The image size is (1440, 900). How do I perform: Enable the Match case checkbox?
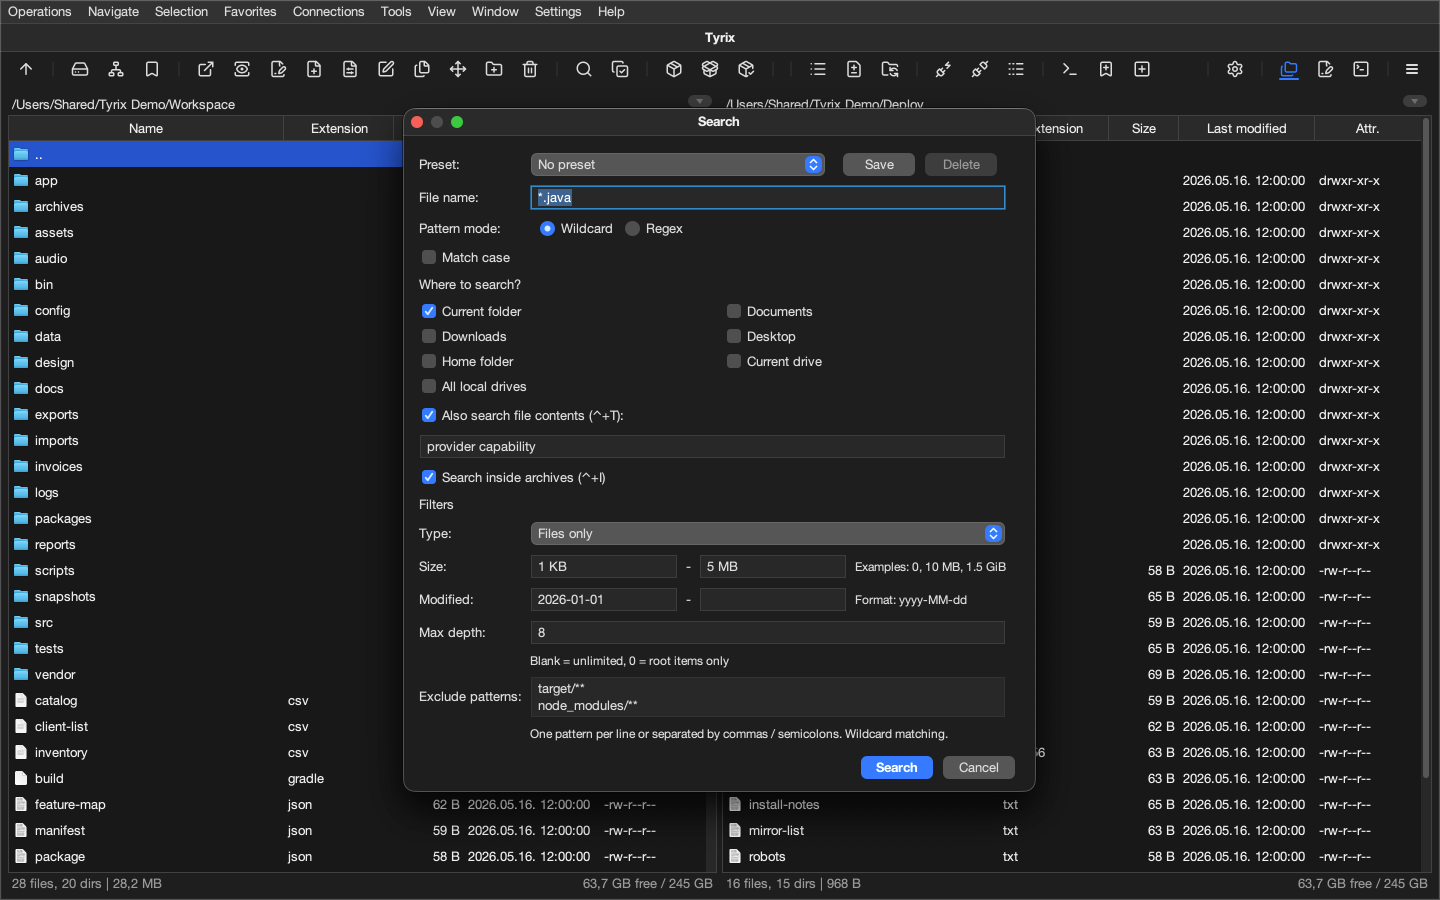point(429,257)
